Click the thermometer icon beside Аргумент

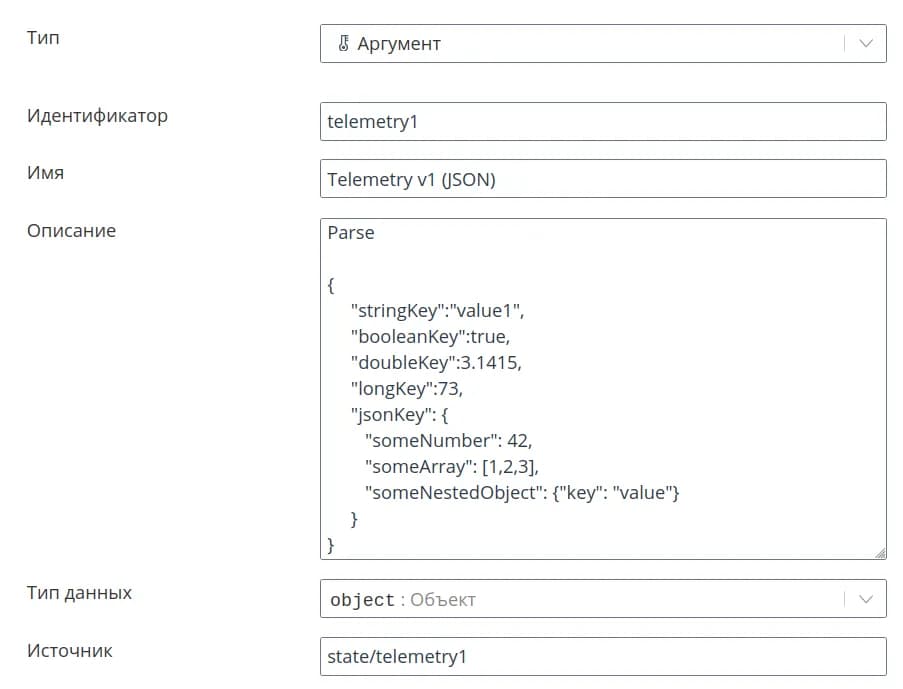tap(343, 44)
